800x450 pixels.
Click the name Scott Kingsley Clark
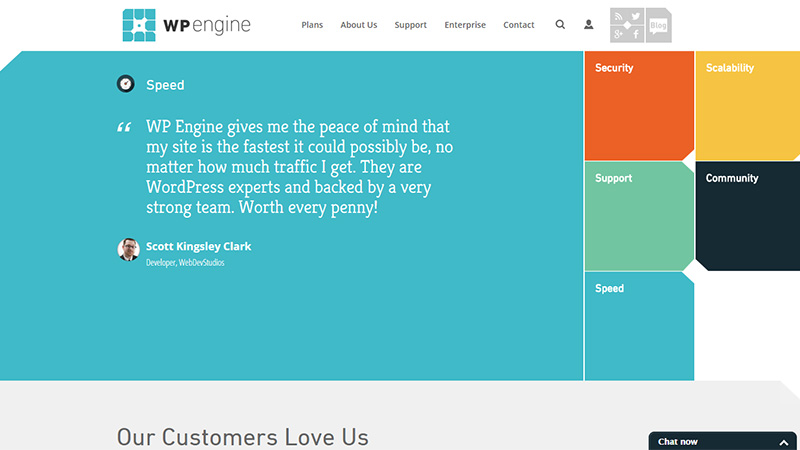(198, 246)
